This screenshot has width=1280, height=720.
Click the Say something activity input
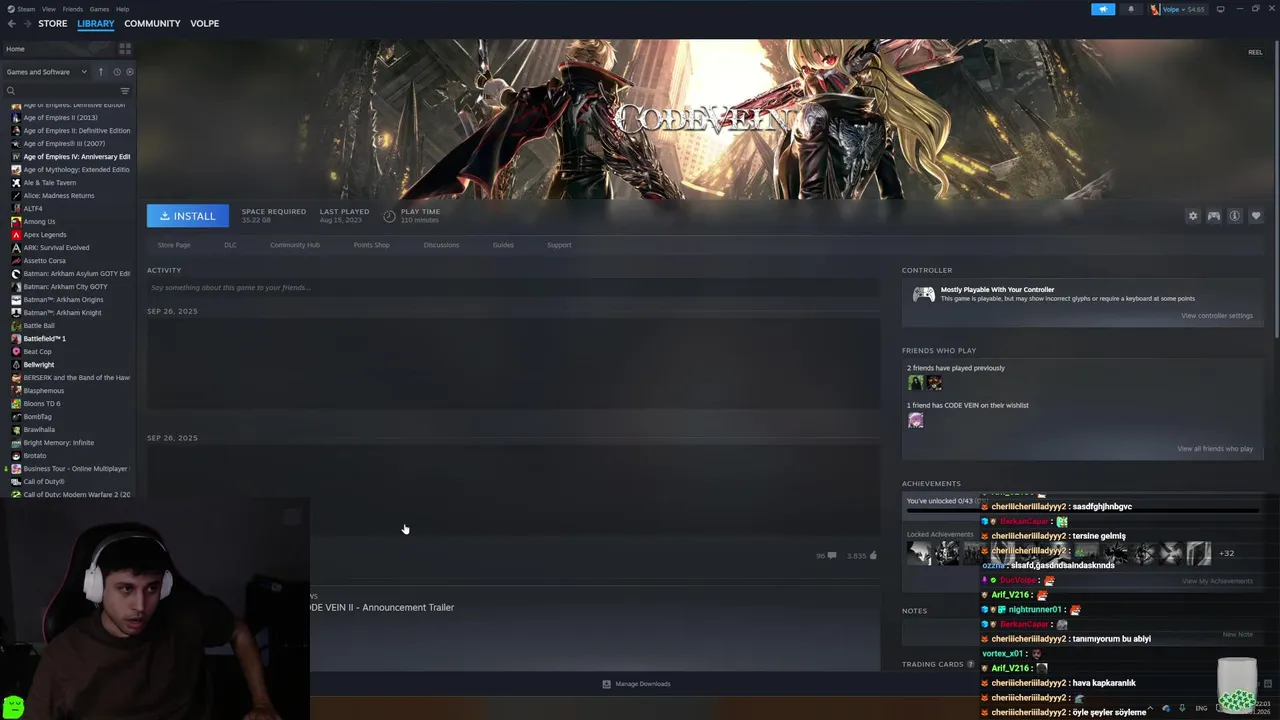pyautogui.click(x=513, y=288)
